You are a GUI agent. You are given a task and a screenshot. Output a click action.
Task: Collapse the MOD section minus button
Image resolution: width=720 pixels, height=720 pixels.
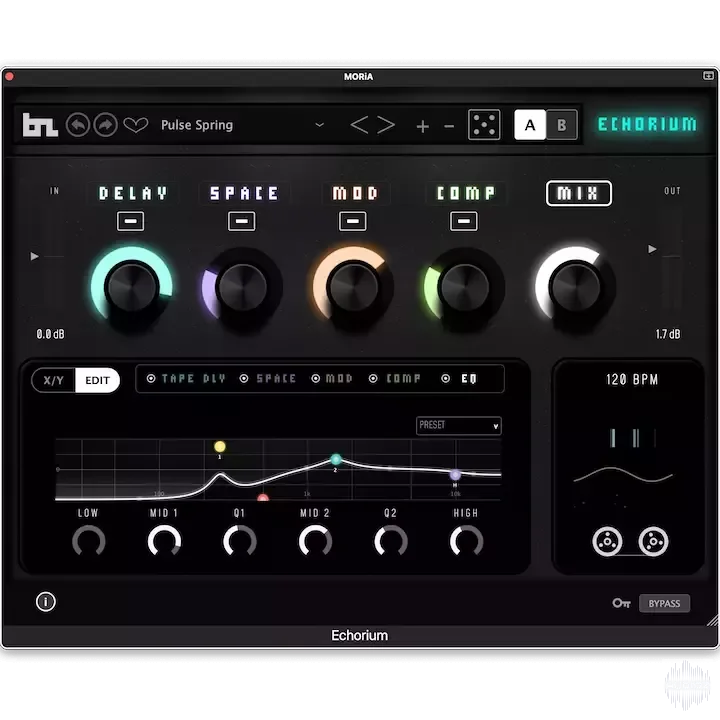coord(353,221)
